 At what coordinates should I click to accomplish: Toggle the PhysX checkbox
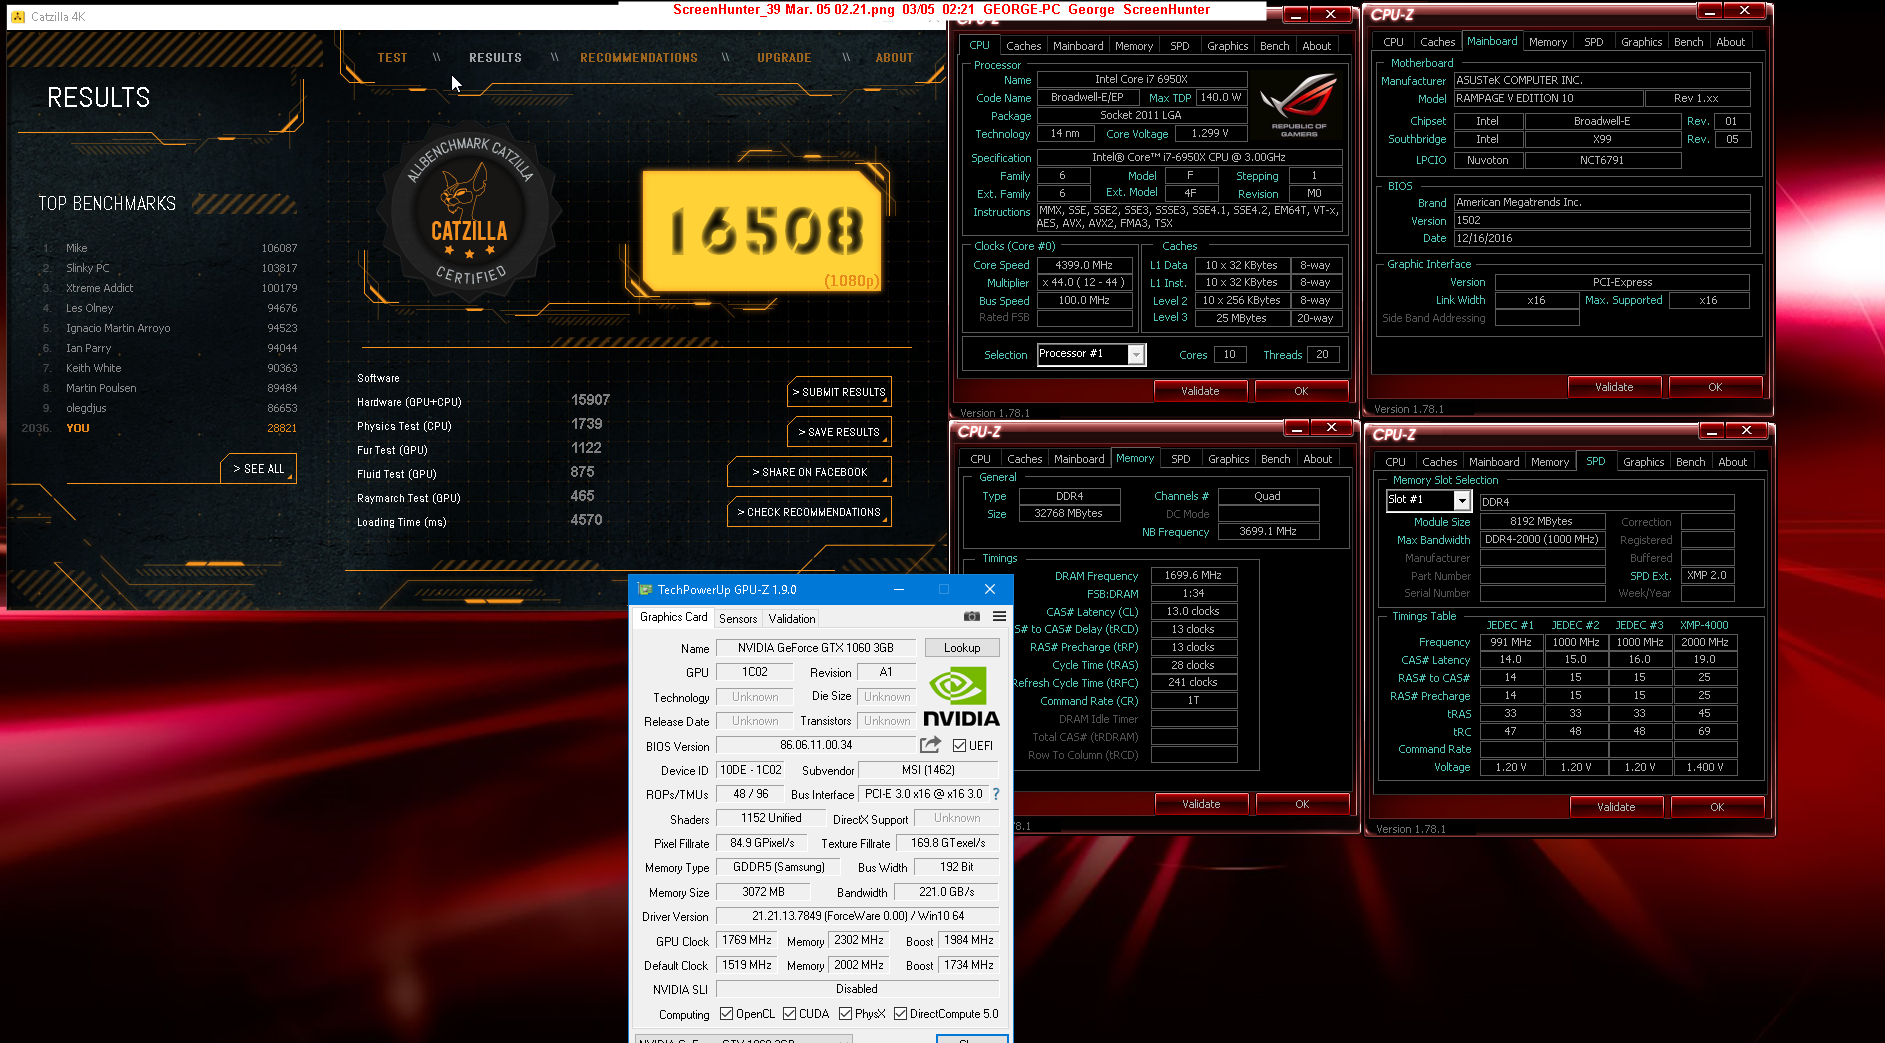pos(845,1014)
